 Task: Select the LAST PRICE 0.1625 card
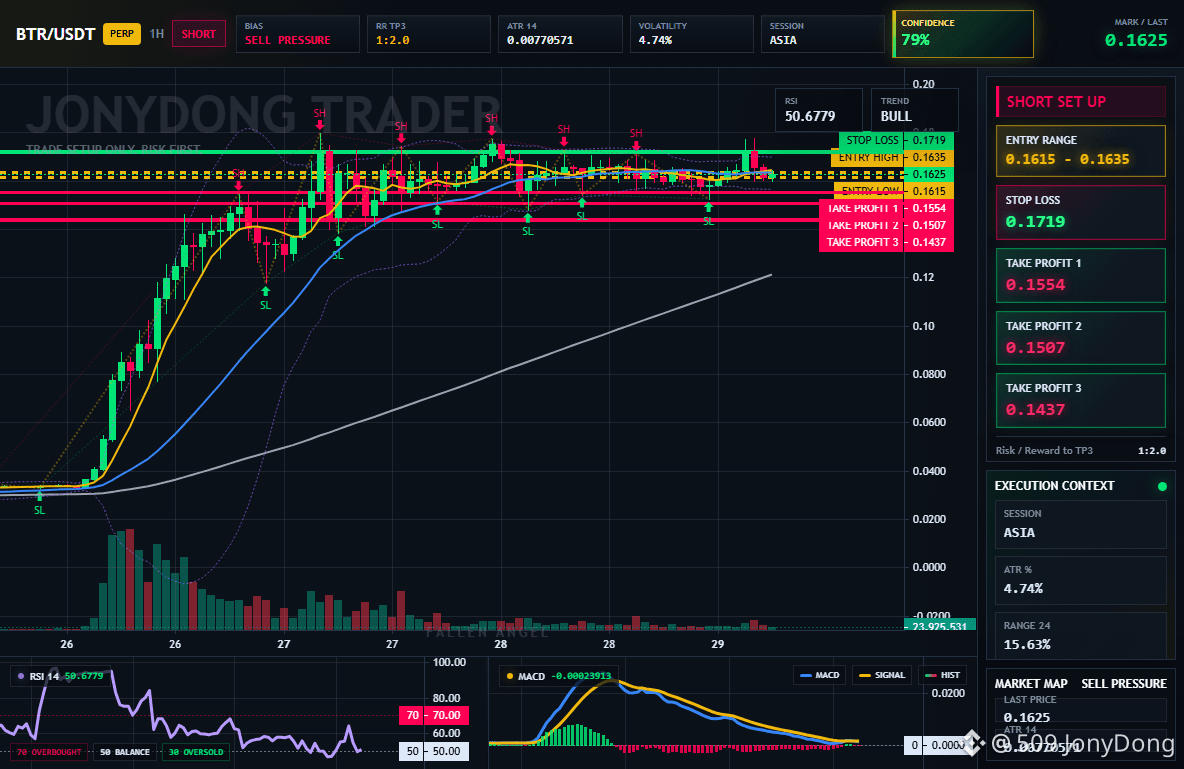click(1081, 709)
